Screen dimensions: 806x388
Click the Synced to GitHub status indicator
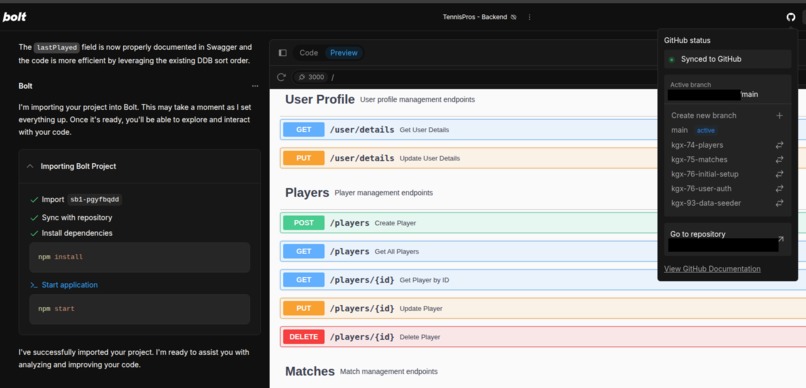pyautogui.click(x=727, y=59)
